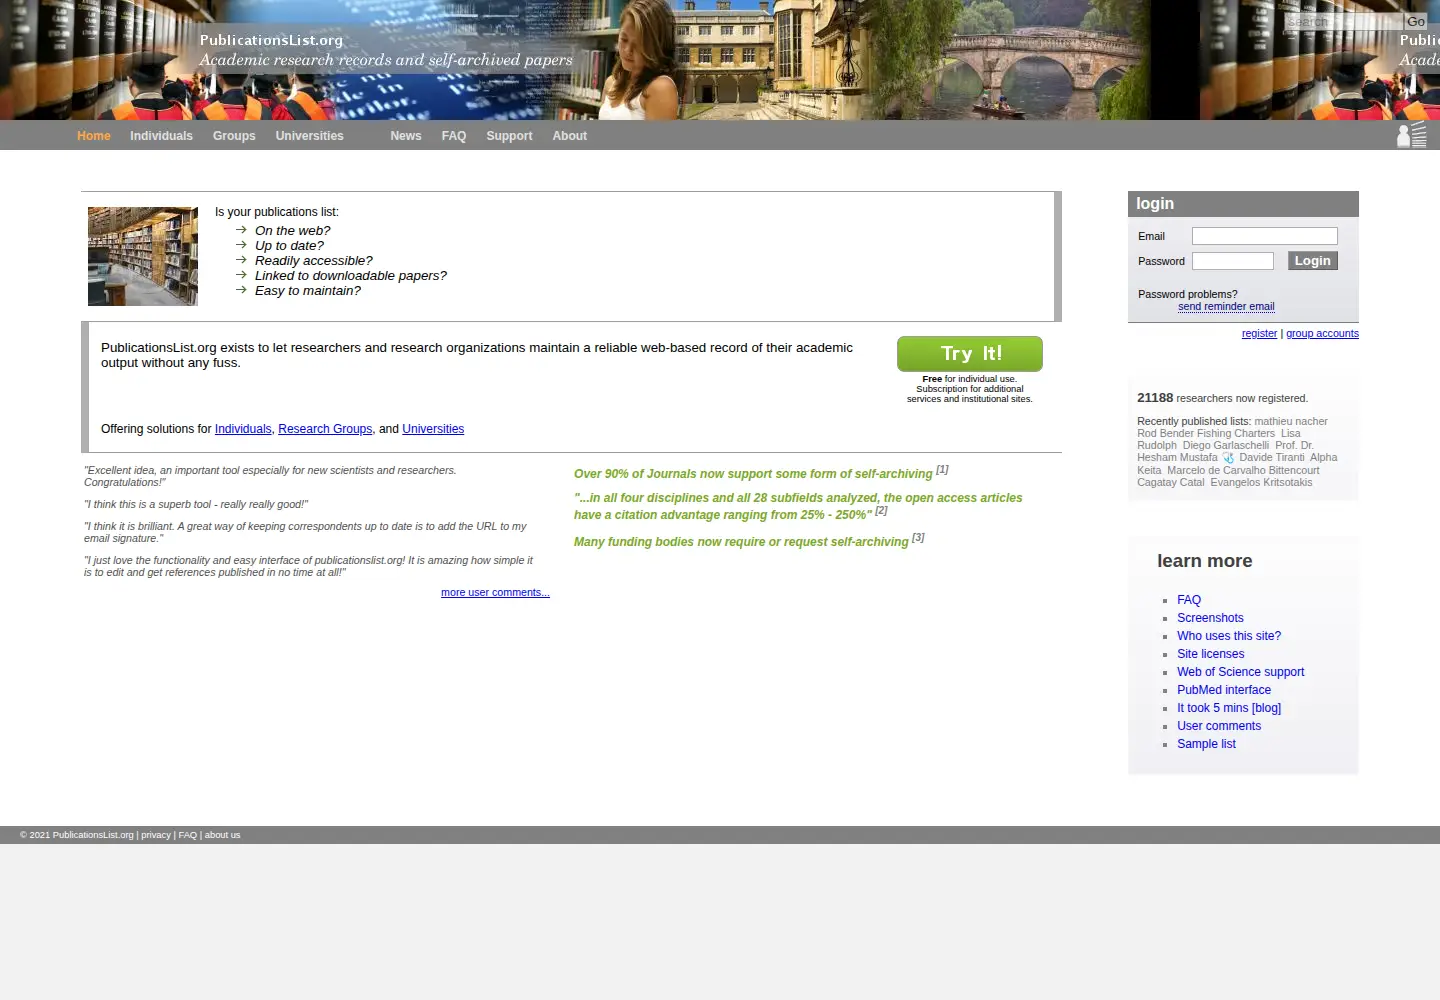Open Who uses this site? link
Image resolution: width=1440 pixels, height=1000 pixels.
click(x=1229, y=636)
